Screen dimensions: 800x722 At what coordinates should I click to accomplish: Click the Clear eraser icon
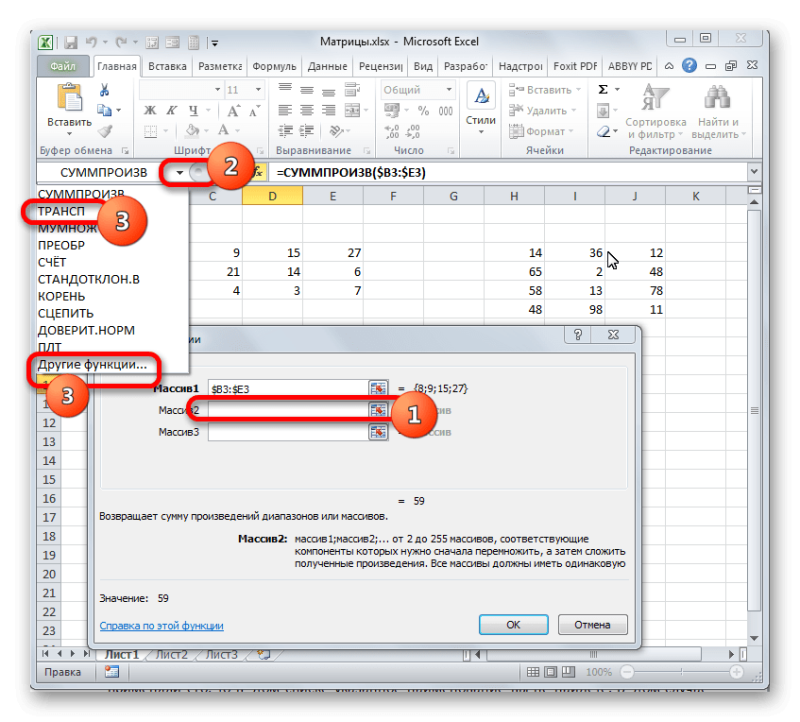tap(604, 132)
